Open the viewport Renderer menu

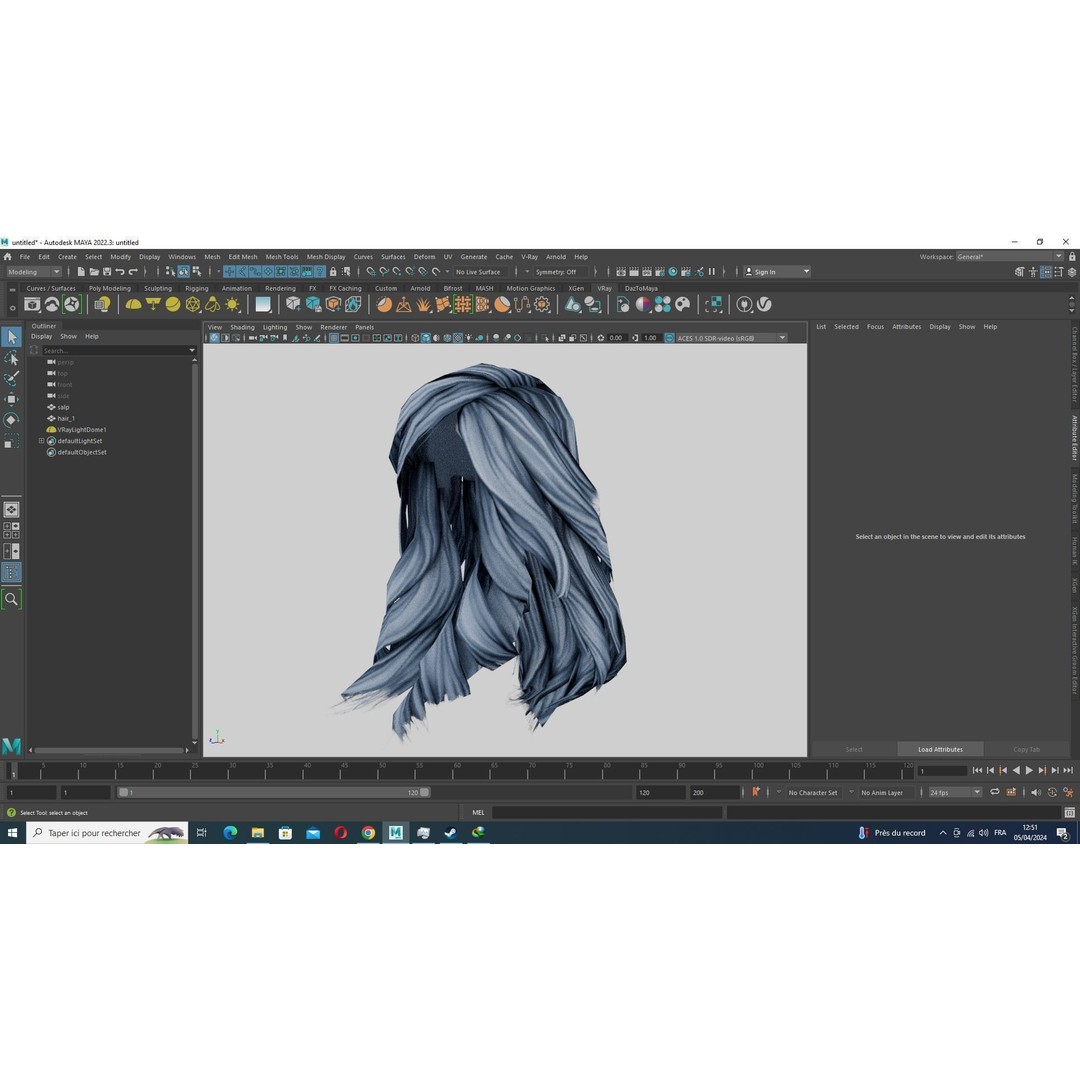[333, 327]
